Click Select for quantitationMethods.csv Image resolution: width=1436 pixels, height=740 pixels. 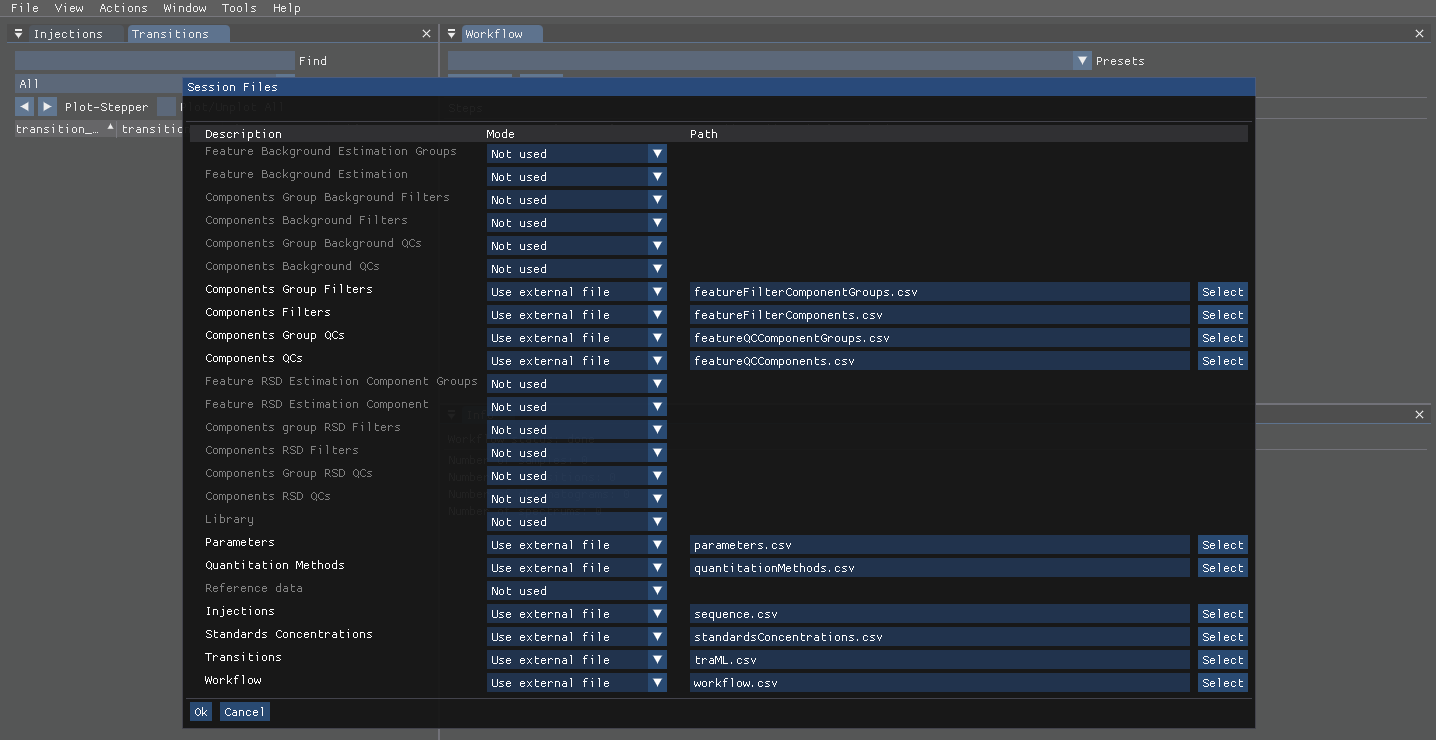click(1223, 568)
